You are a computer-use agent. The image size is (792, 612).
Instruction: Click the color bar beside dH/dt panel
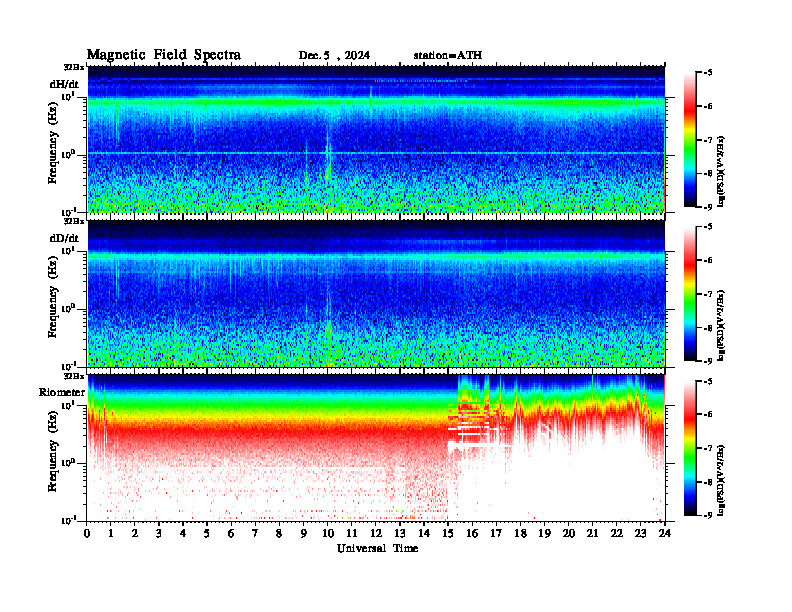click(690, 140)
